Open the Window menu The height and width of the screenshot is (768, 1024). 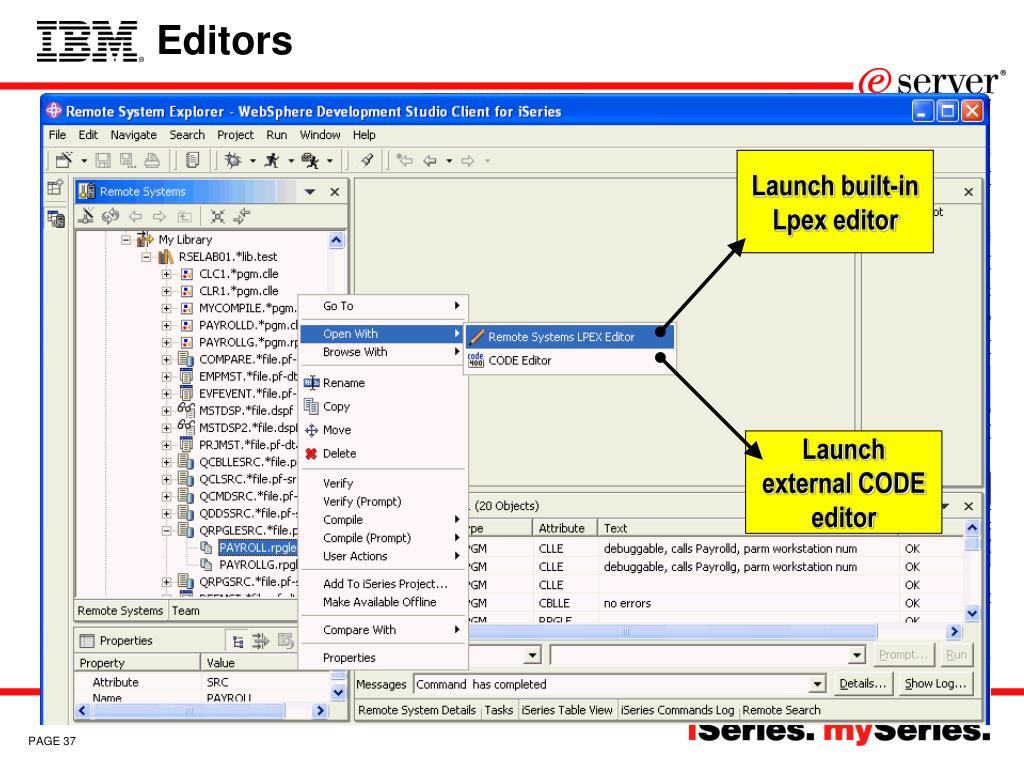point(320,135)
